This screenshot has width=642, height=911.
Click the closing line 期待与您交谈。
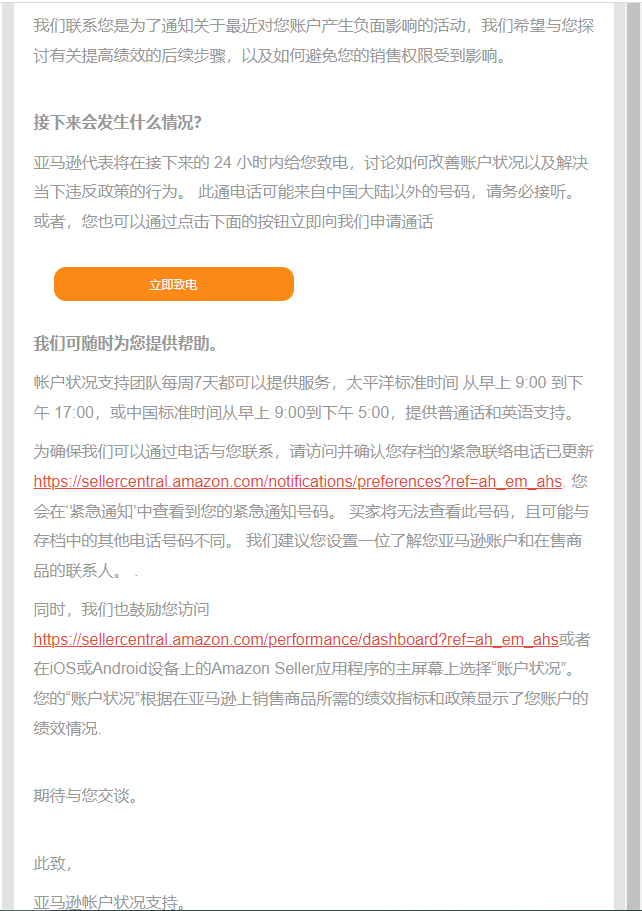click(86, 795)
